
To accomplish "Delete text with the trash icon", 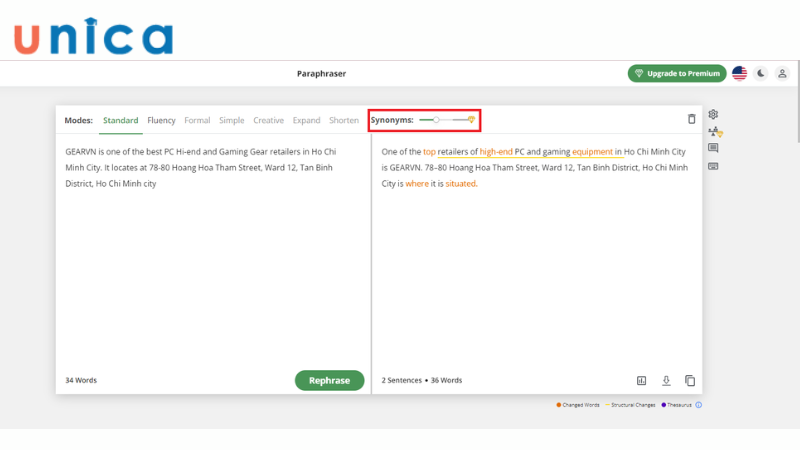I will pos(691,119).
